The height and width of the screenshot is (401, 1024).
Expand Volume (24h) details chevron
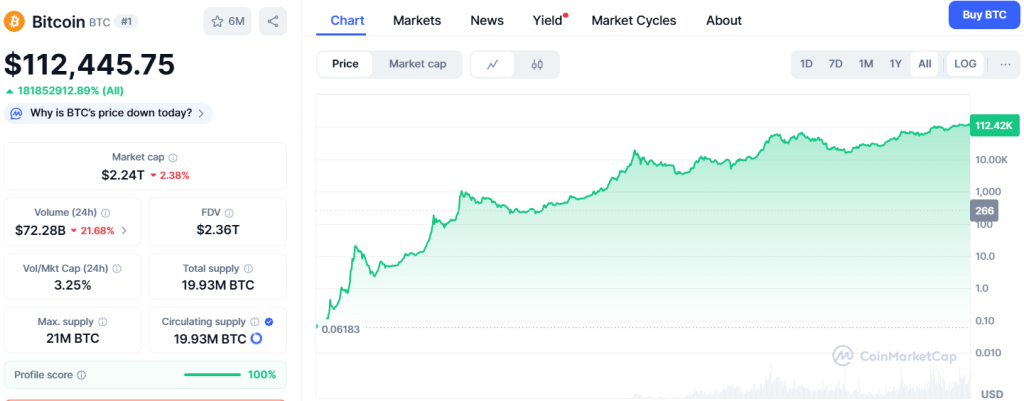coord(124,231)
